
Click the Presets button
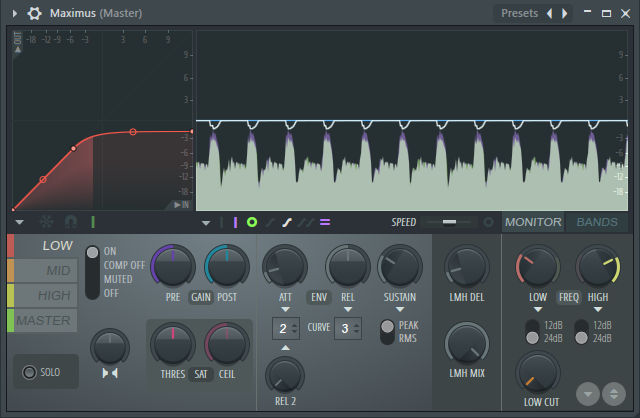pyautogui.click(x=519, y=13)
